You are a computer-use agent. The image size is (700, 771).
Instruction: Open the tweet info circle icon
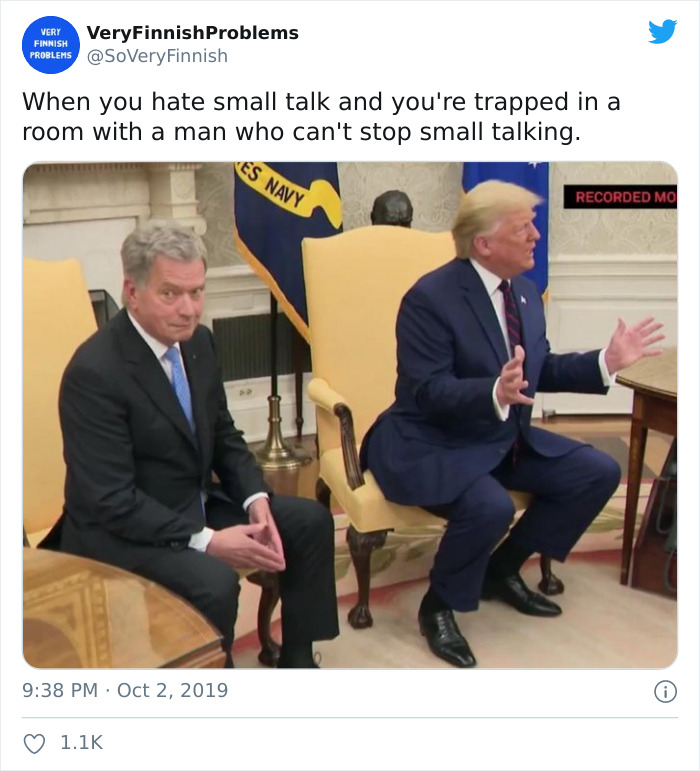(665, 691)
